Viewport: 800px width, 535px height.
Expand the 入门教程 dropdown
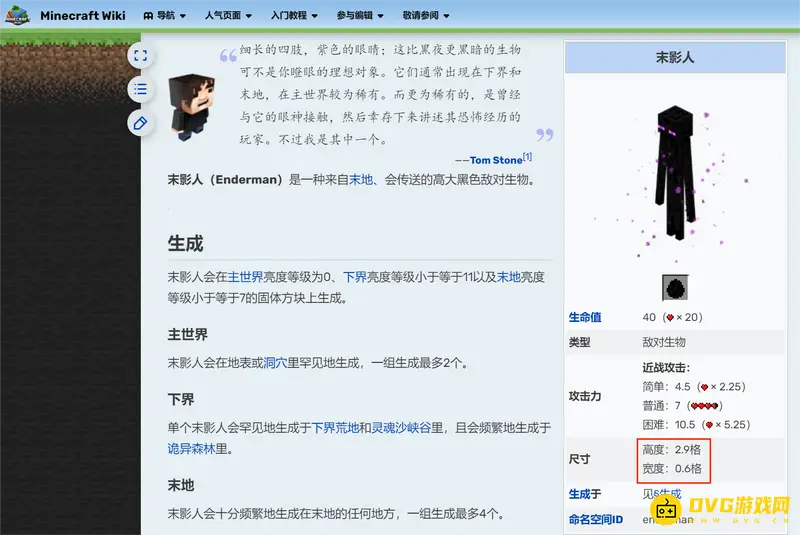(x=294, y=16)
